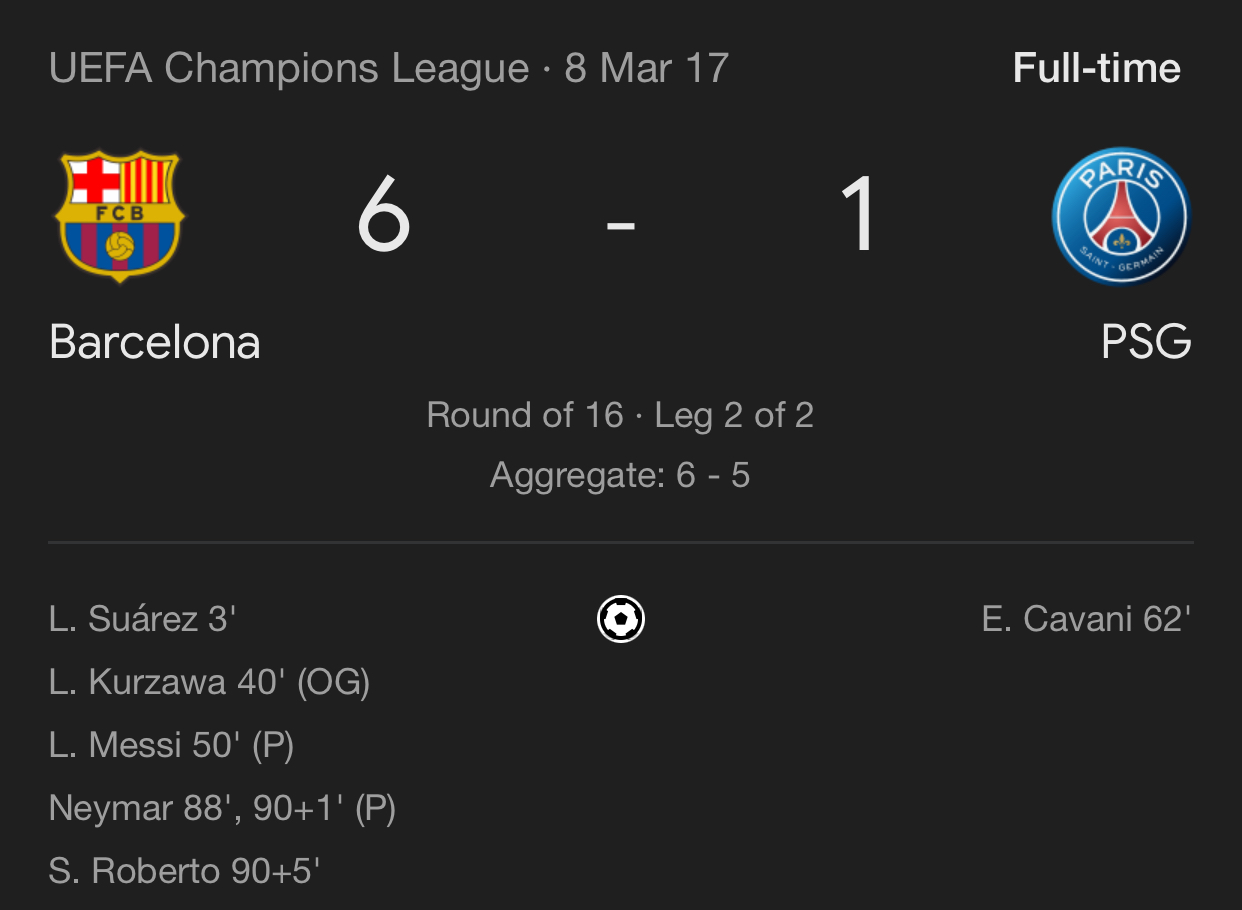Click the 8 Mar 17 match date

[x=647, y=69]
